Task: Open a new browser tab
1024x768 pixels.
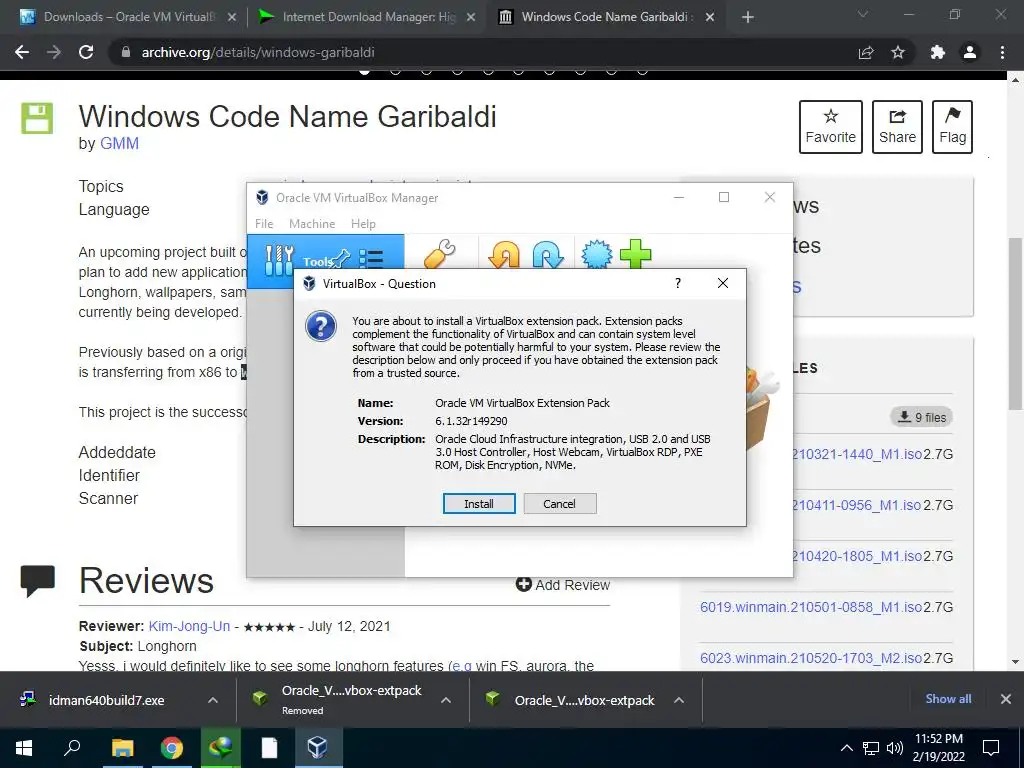Action: coord(748,17)
